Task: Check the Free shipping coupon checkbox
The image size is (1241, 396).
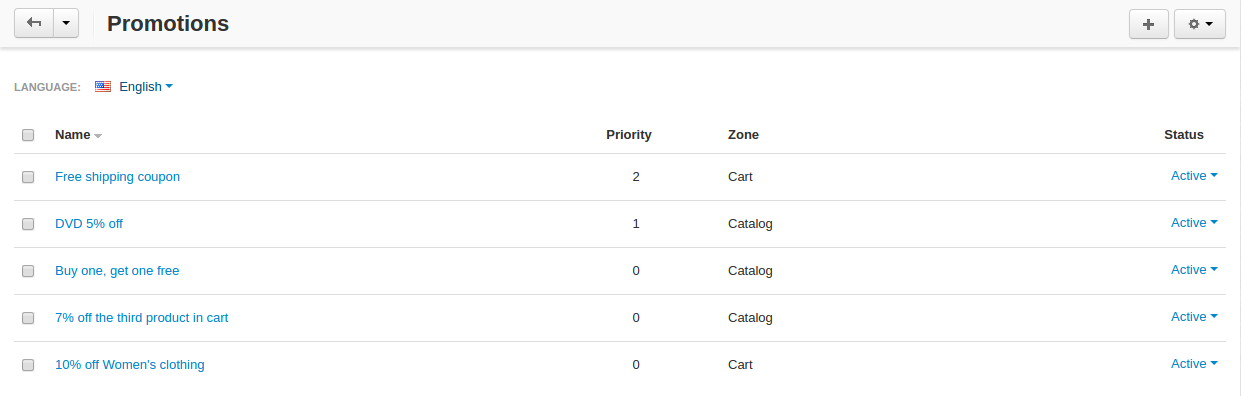Action: 28,177
